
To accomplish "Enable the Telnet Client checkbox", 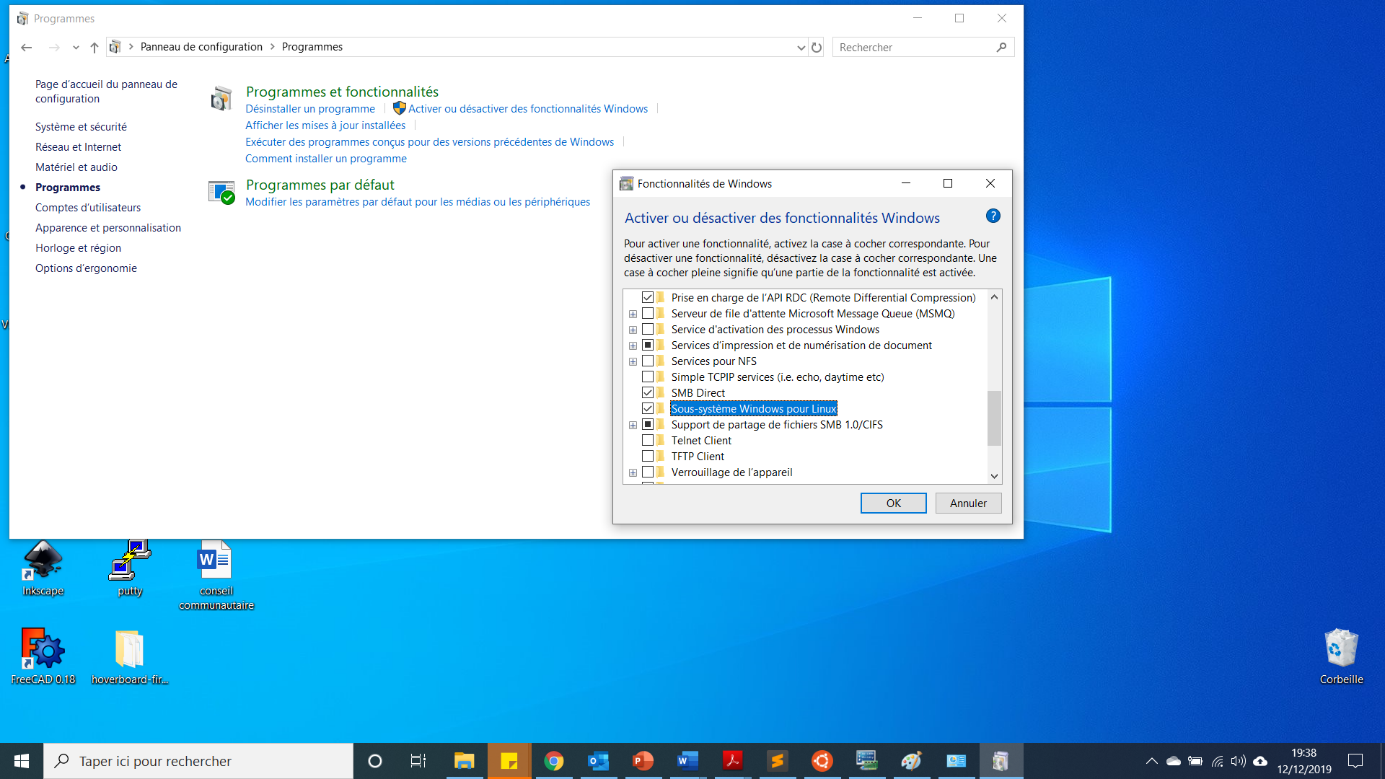I will pyautogui.click(x=648, y=440).
